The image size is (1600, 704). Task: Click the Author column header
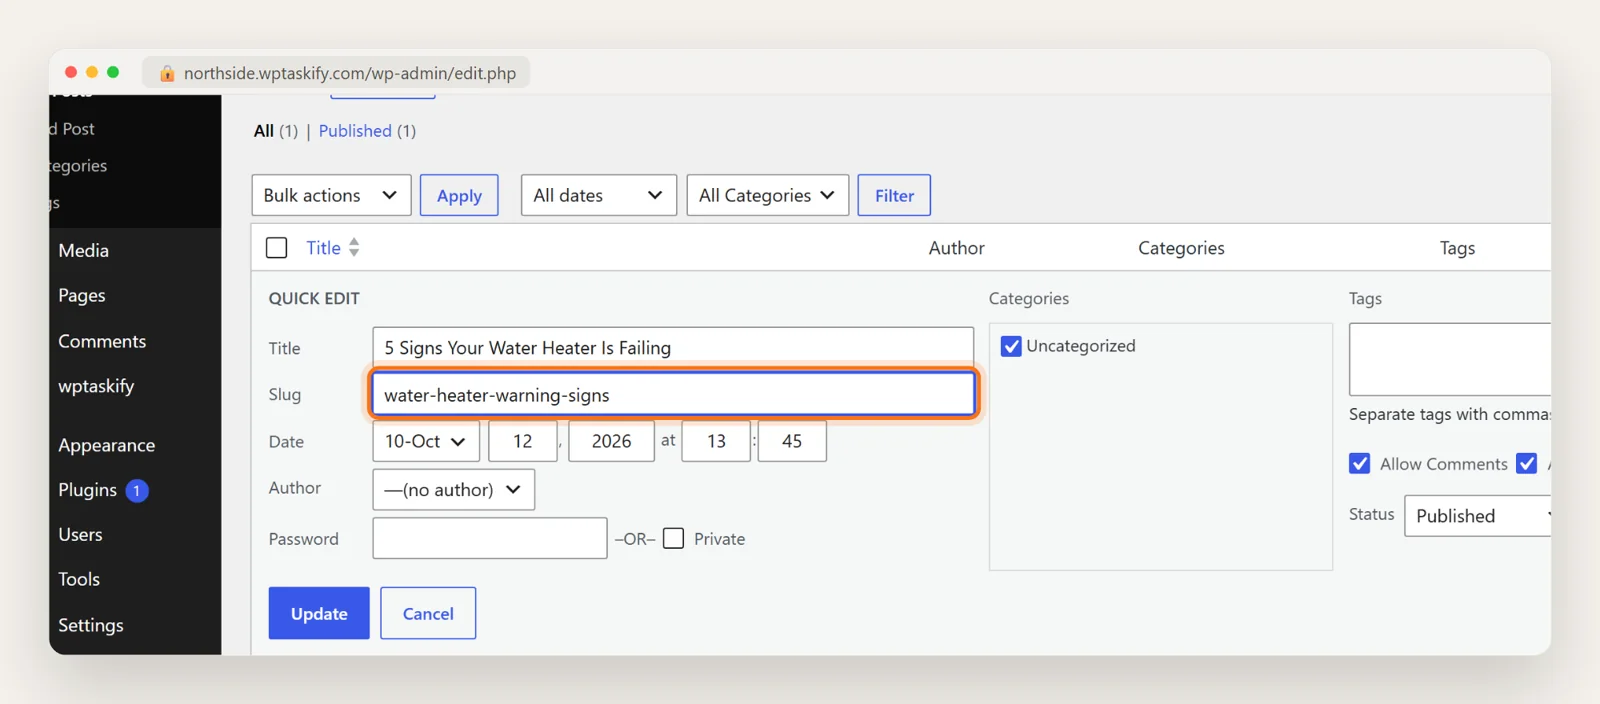(956, 248)
